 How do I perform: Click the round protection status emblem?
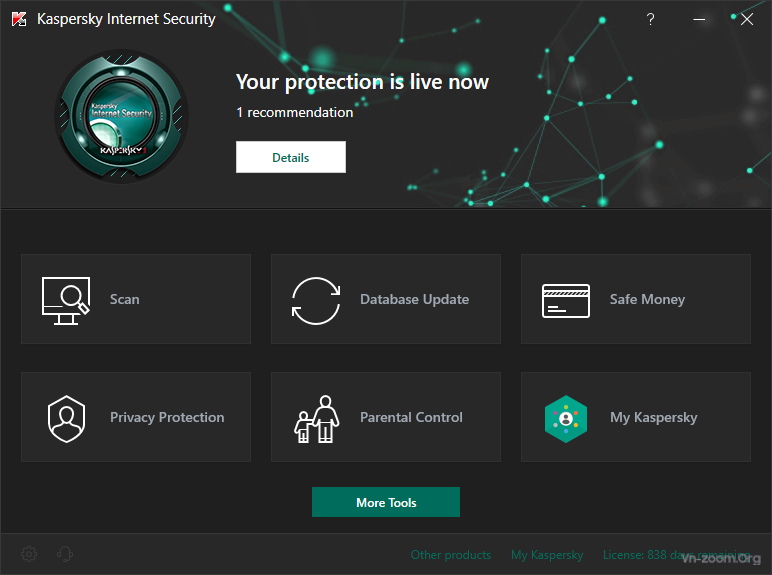(x=122, y=117)
